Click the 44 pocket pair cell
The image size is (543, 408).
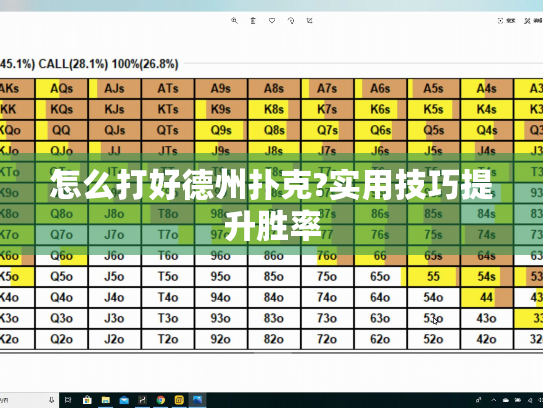click(x=487, y=297)
